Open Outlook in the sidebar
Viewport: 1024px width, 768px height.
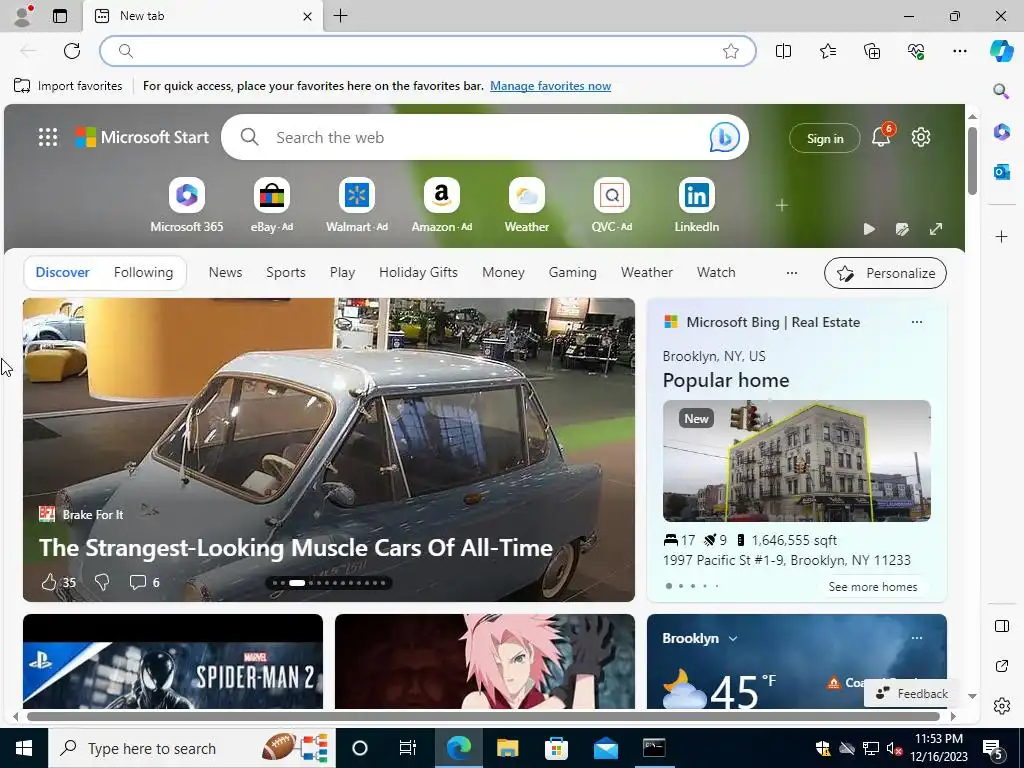coord(1002,172)
